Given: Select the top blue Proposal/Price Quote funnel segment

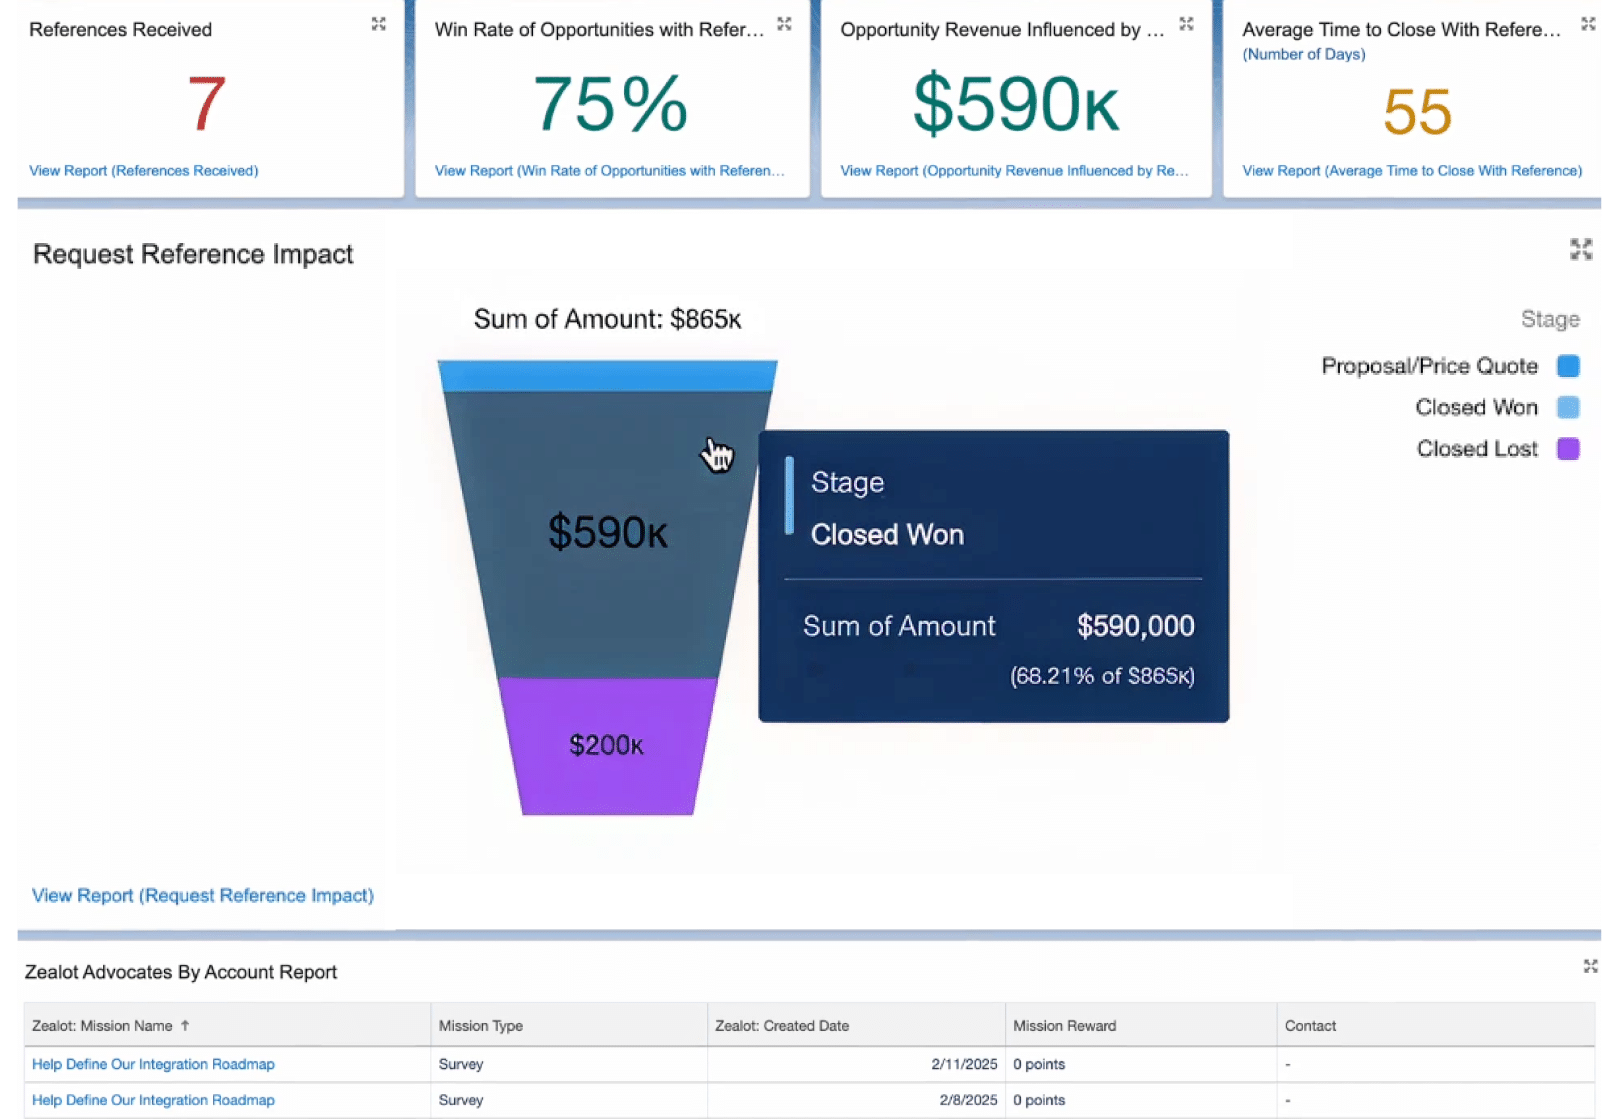Looking at the screenshot, I should (x=607, y=376).
